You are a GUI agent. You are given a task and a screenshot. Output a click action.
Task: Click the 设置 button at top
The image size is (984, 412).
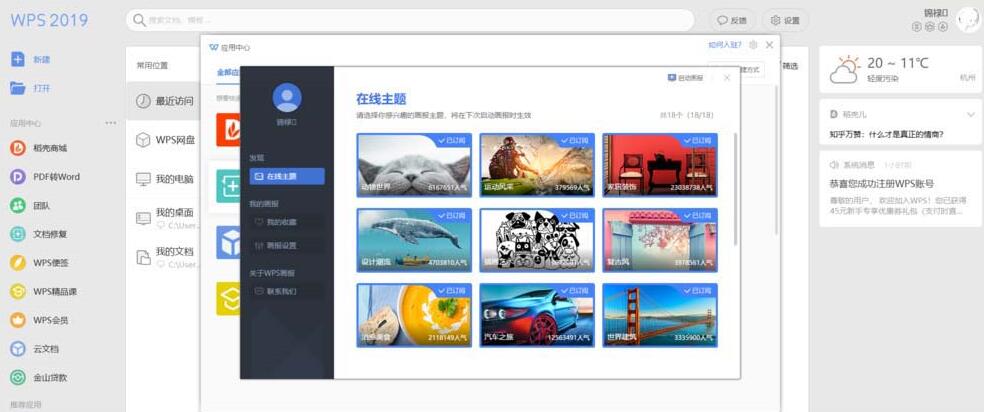[785, 20]
